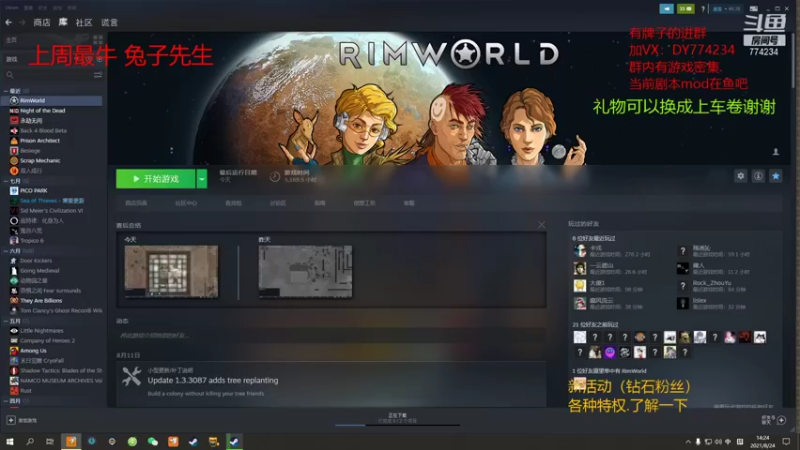
Task: Click the green 开始游戏 play button
Action: [x=156, y=179]
